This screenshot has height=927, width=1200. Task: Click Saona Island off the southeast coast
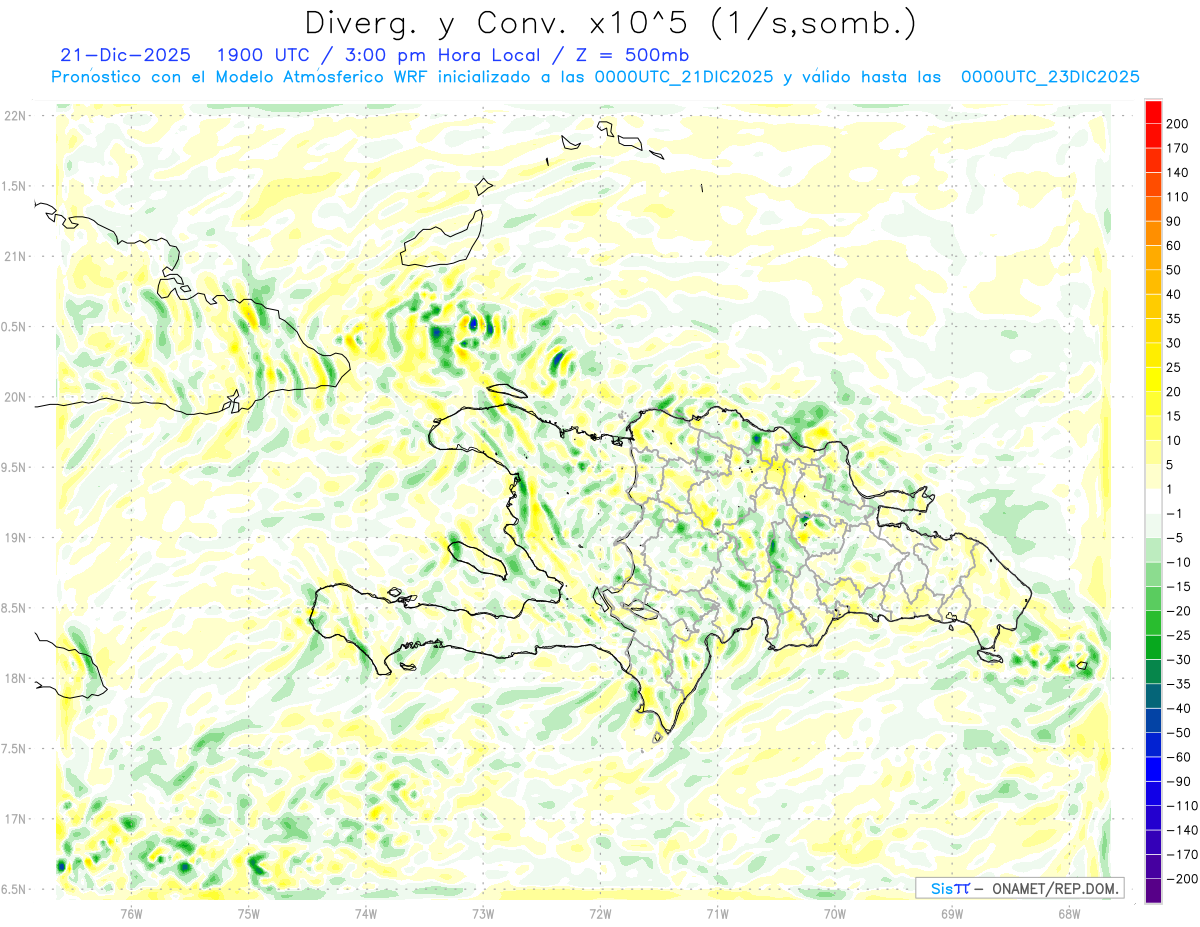tap(991, 656)
